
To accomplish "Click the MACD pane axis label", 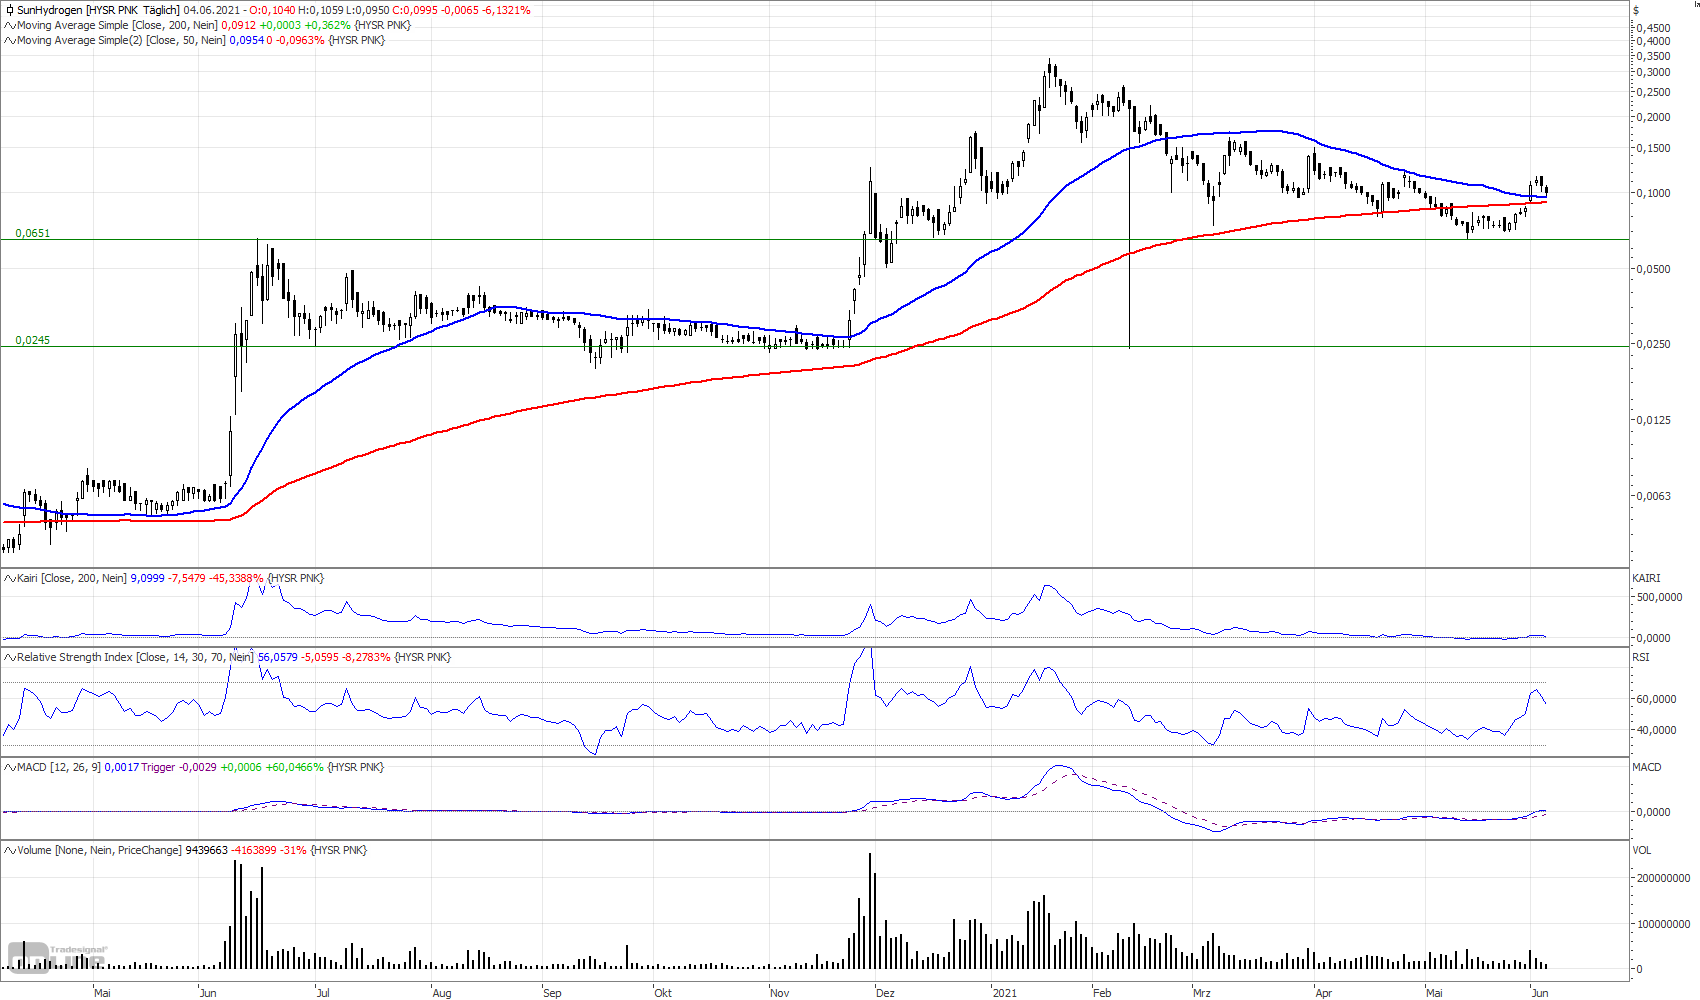I will click(x=1647, y=767).
